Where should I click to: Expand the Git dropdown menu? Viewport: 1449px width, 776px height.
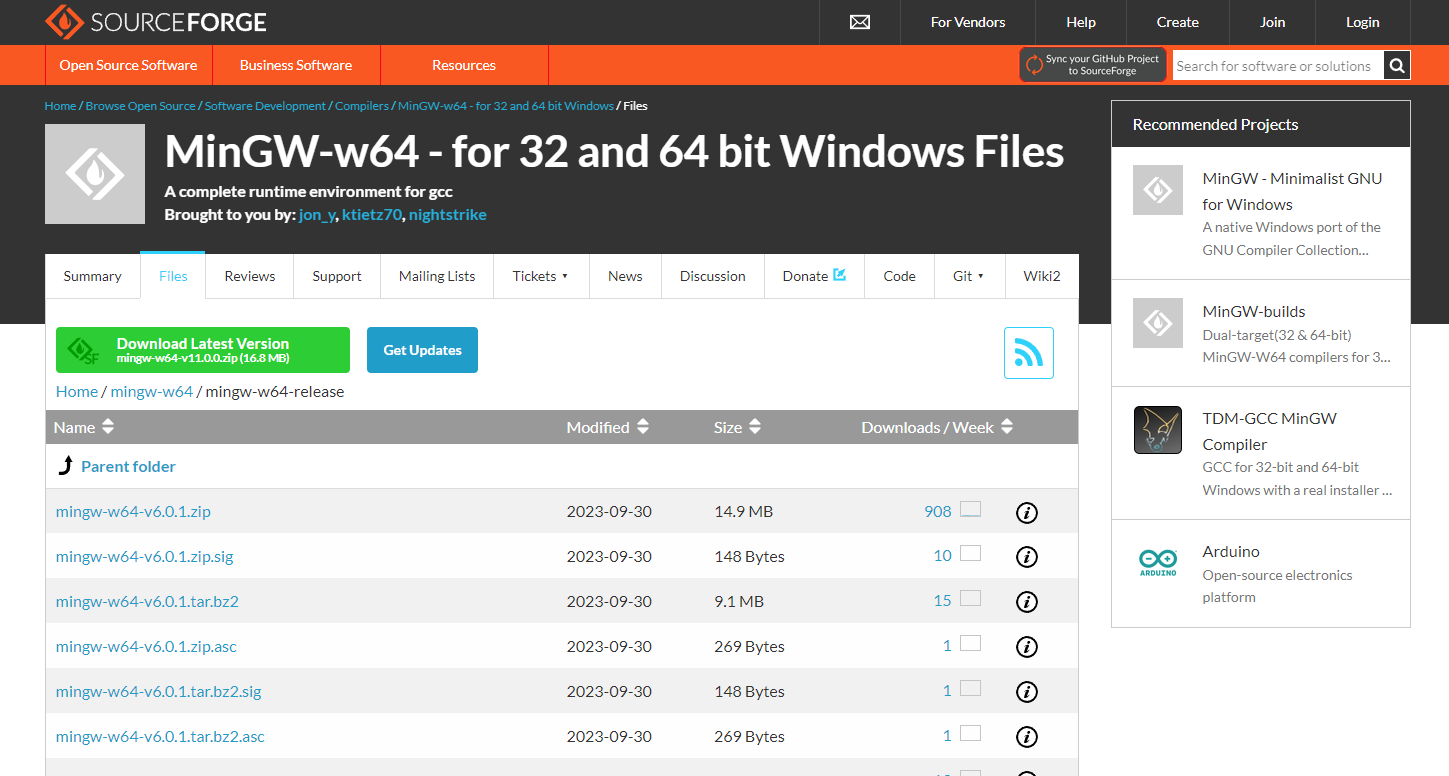pos(968,276)
